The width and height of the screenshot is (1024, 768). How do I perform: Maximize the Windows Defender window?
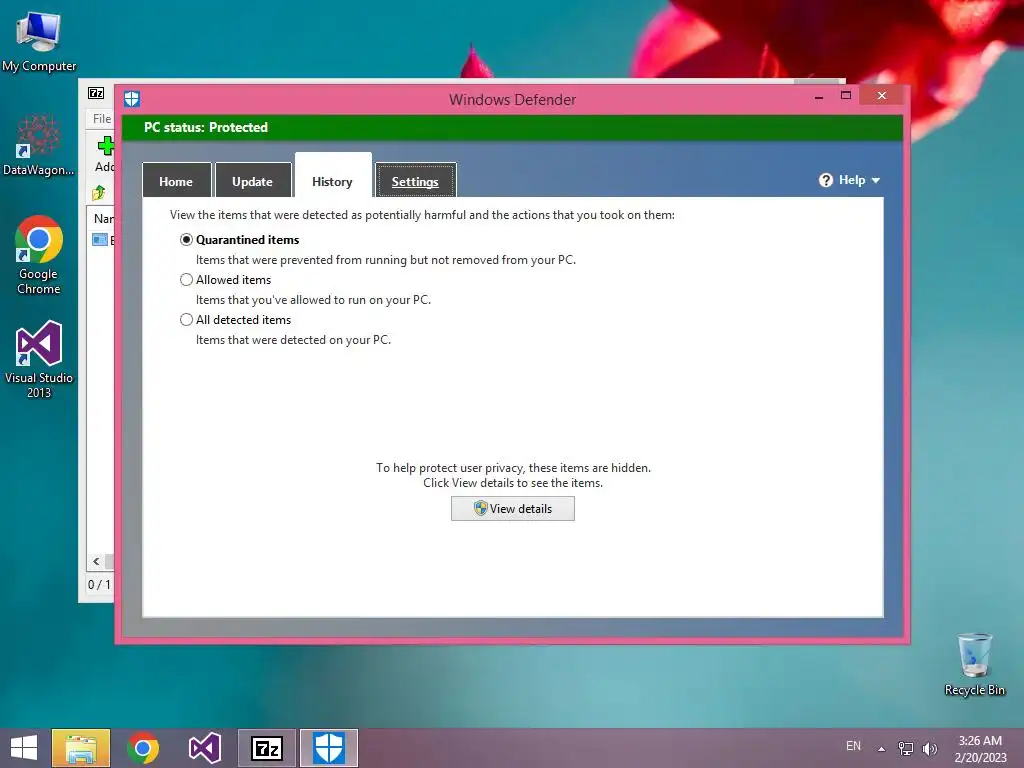(x=846, y=96)
